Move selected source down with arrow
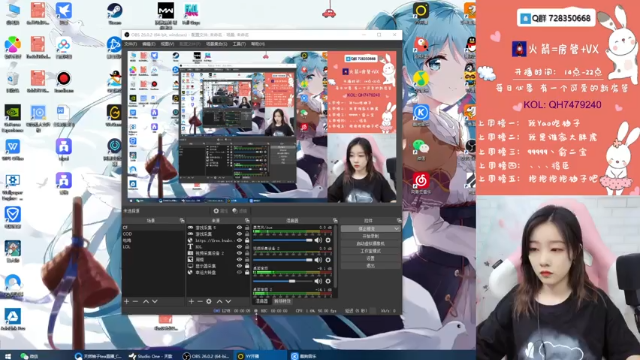 tap(228, 301)
